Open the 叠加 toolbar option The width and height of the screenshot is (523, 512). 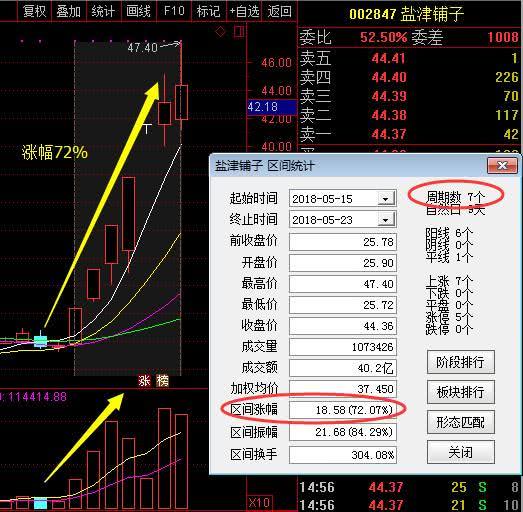pos(69,11)
